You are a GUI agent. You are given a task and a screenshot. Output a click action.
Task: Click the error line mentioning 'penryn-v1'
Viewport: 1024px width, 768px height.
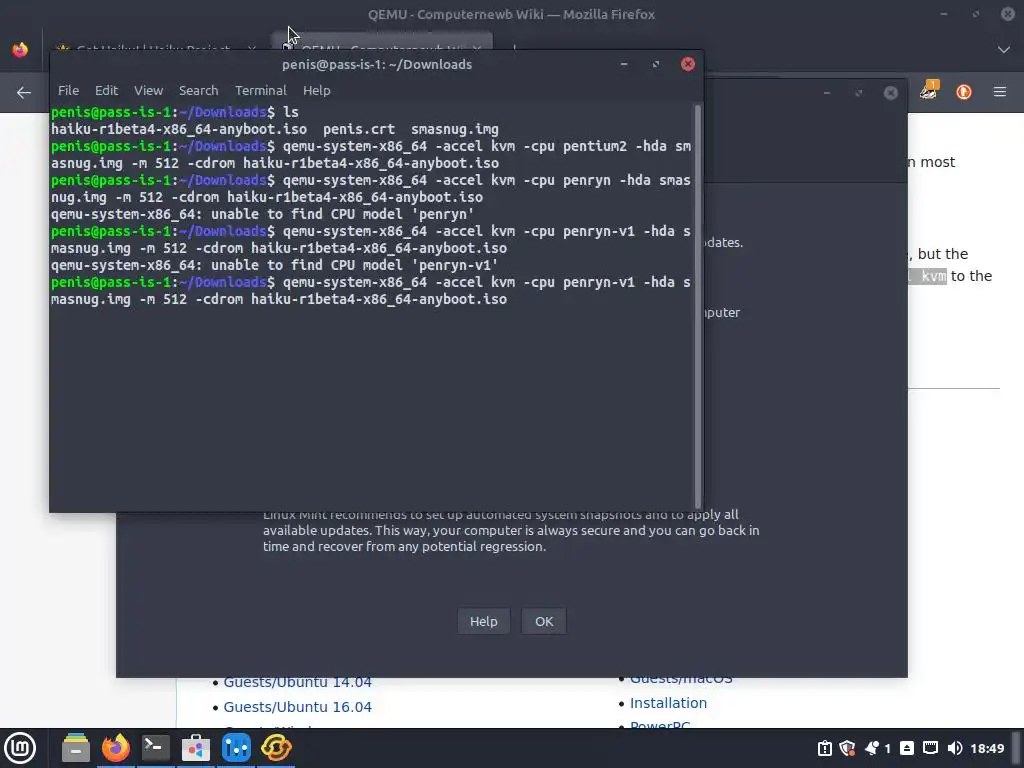[274, 265]
